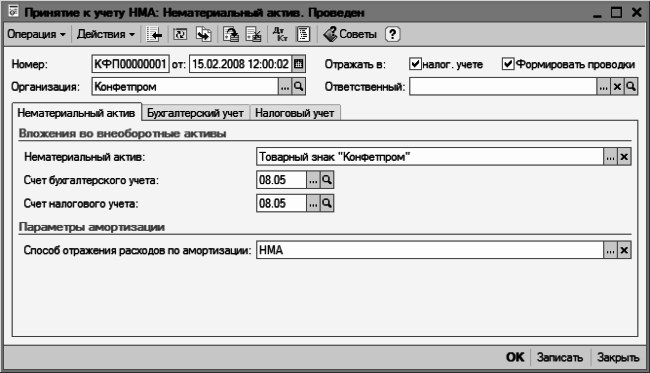Open ellipsis for Способ отражения расходов
This screenshot has height=373, width=650.
pyautogui.click(x=610, y=250)
